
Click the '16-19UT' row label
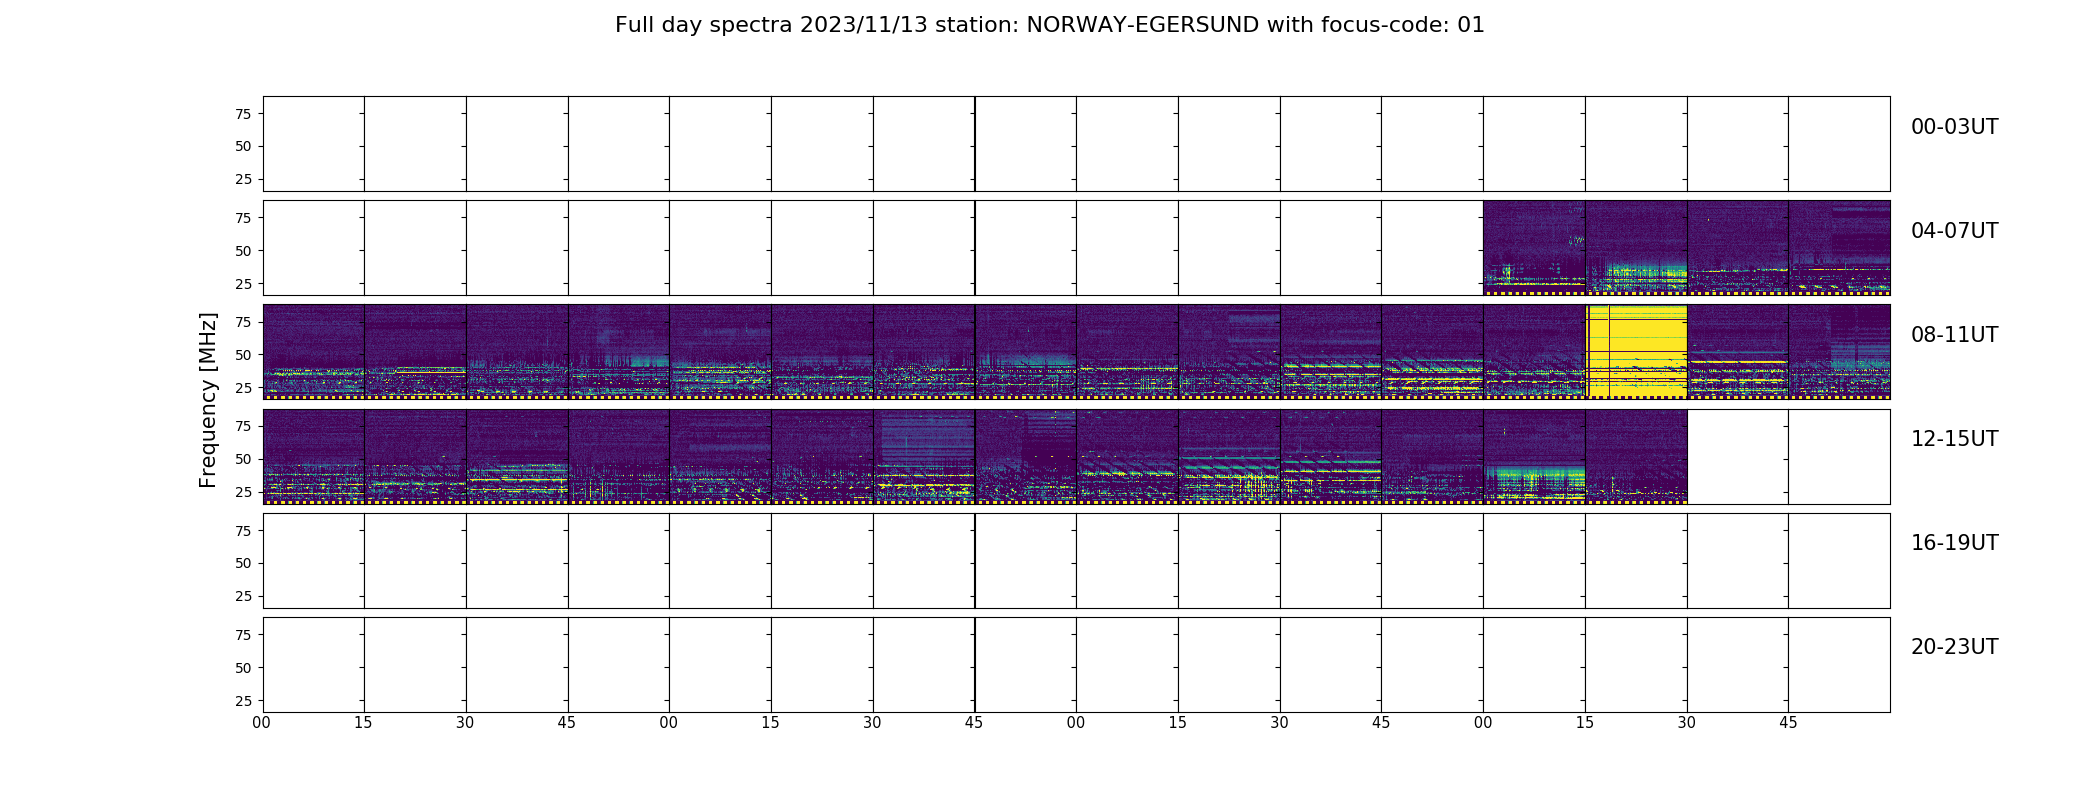pyautogui.click(x=1954, y=543)
